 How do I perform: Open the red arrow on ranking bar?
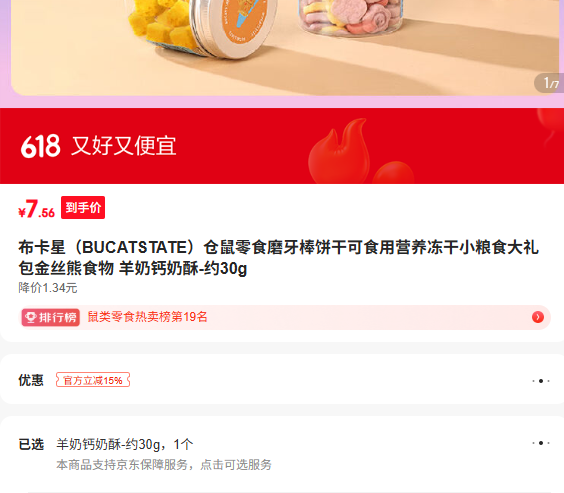coord(538,317)
